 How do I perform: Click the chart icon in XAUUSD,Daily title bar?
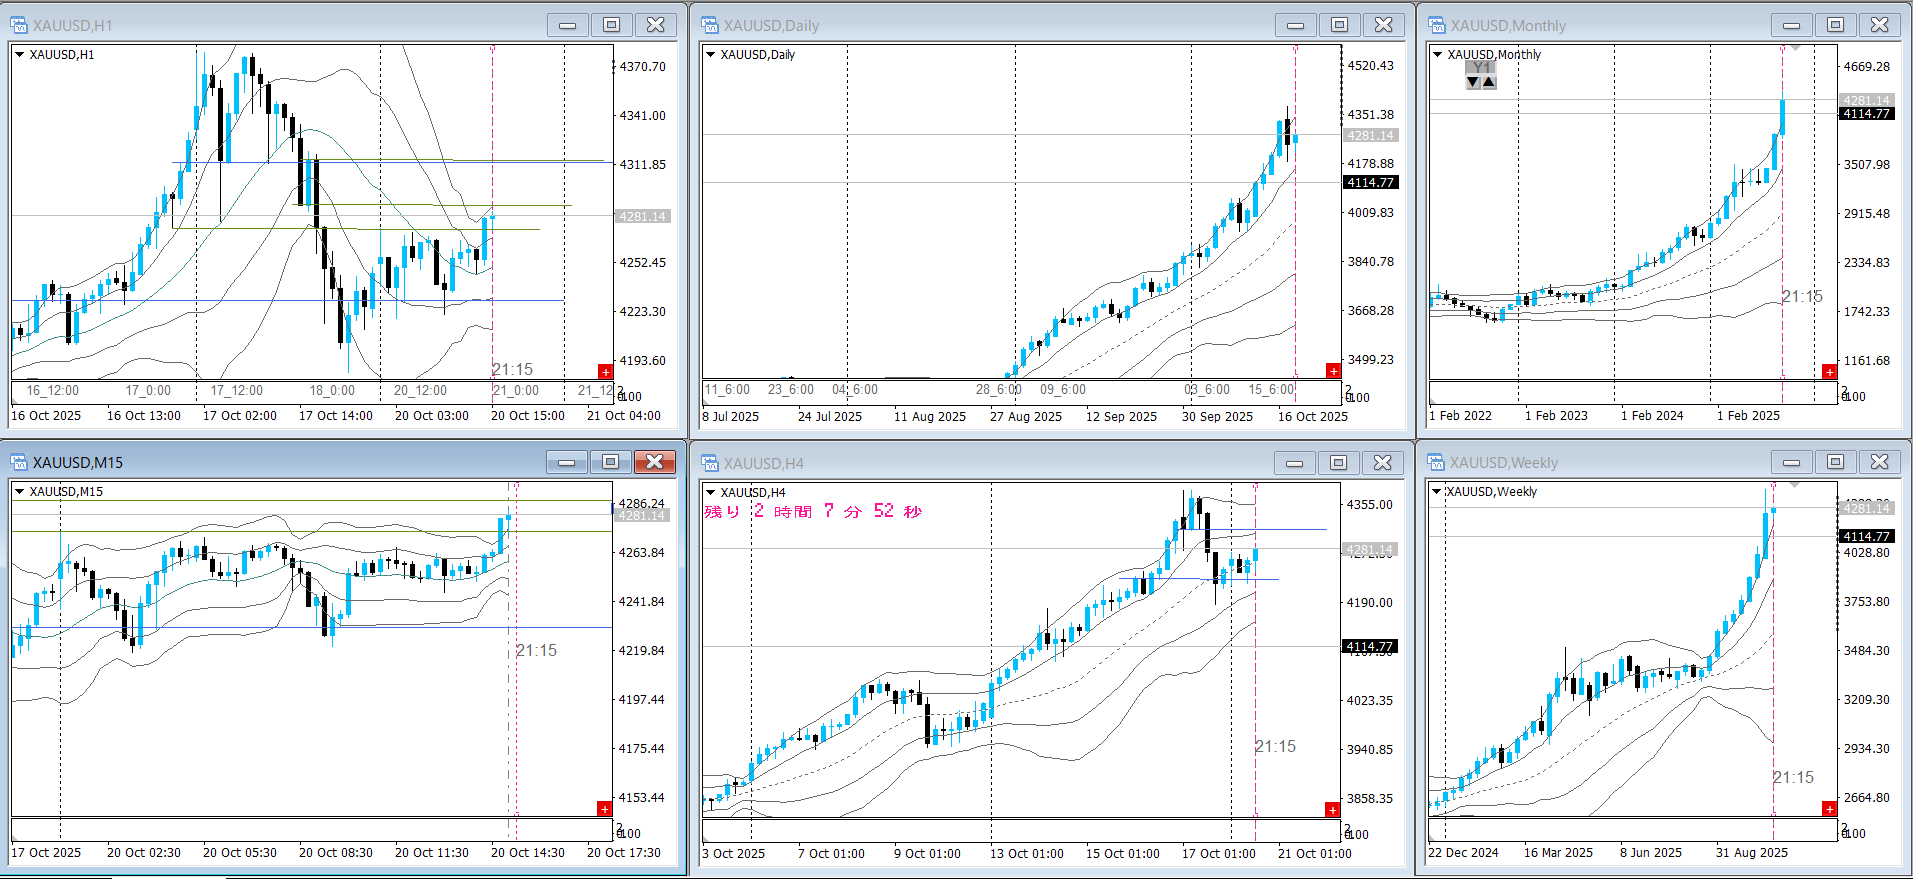click(x=710, y=26)
